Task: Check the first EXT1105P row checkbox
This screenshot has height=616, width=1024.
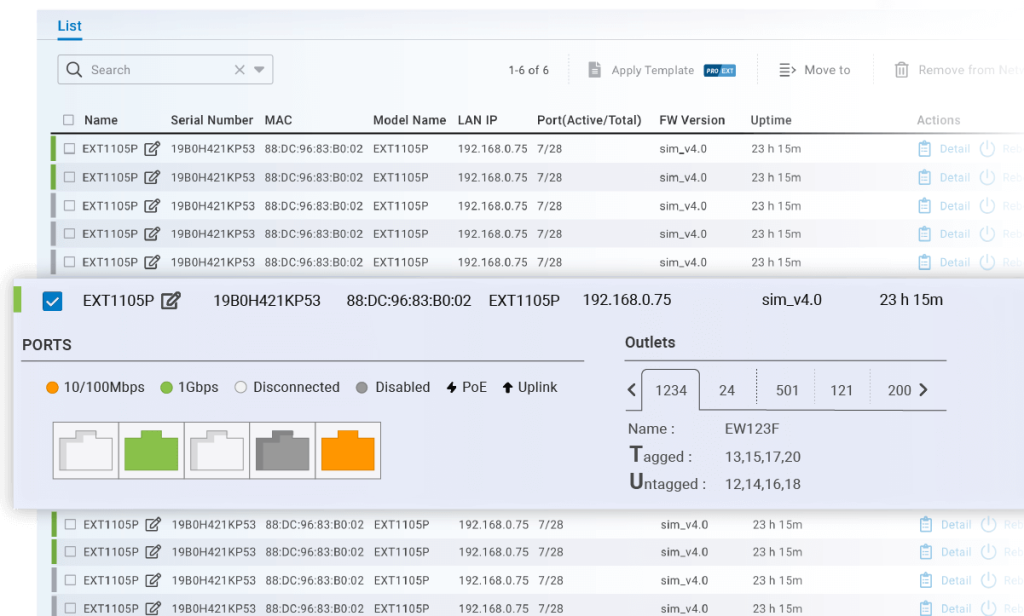Action: (x=70, y=149)
